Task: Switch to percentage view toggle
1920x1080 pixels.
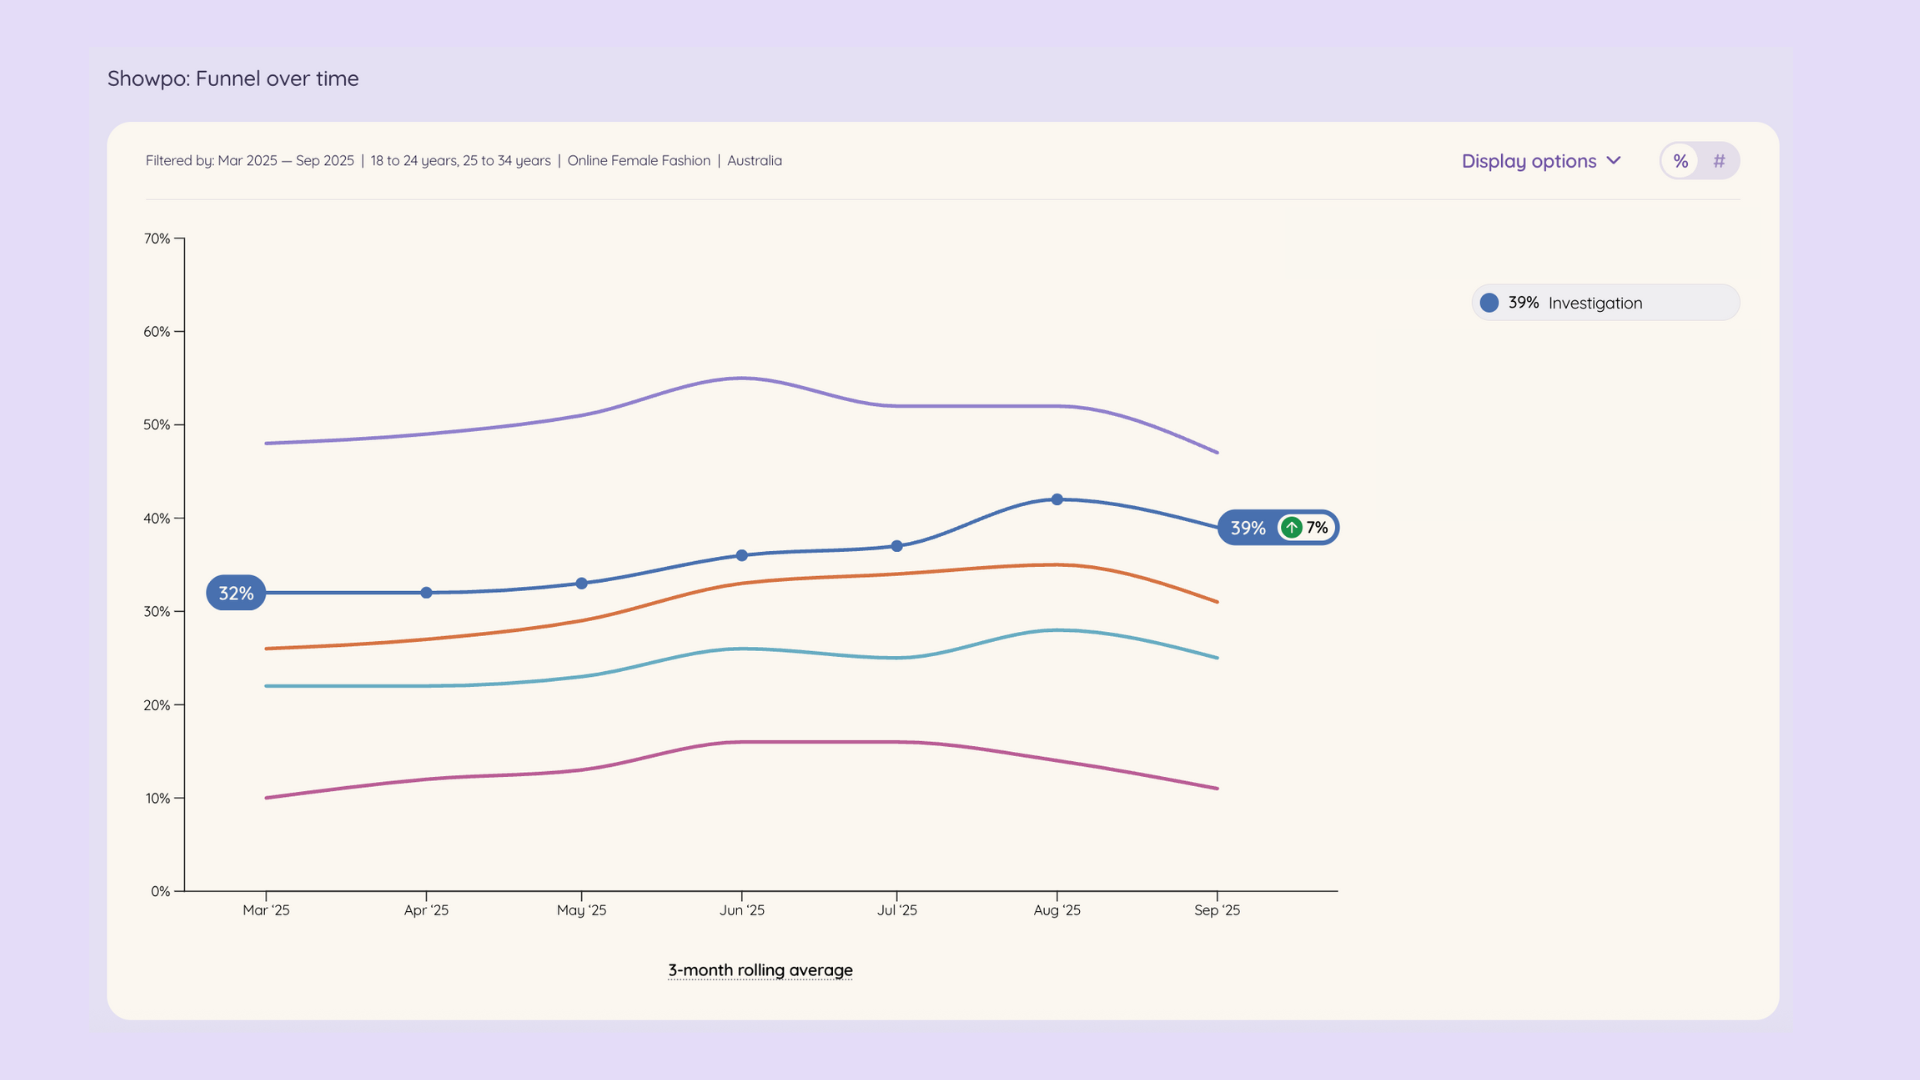Action: (1680, 161)
